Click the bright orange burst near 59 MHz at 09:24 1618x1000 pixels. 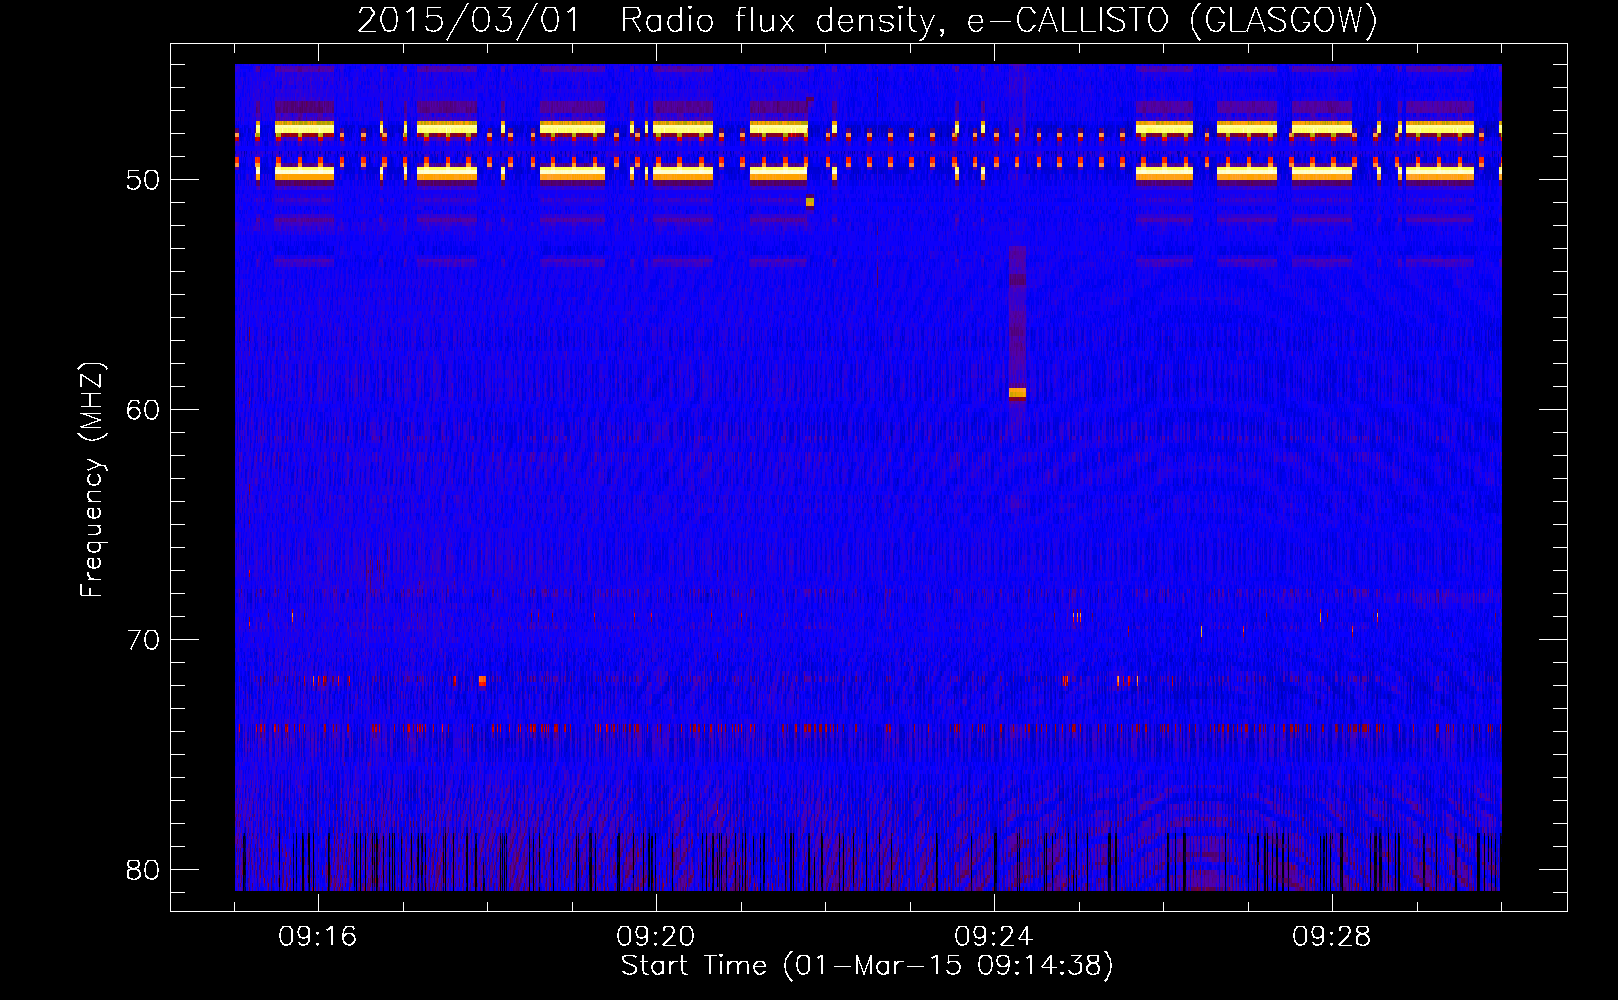point(1017,393)
